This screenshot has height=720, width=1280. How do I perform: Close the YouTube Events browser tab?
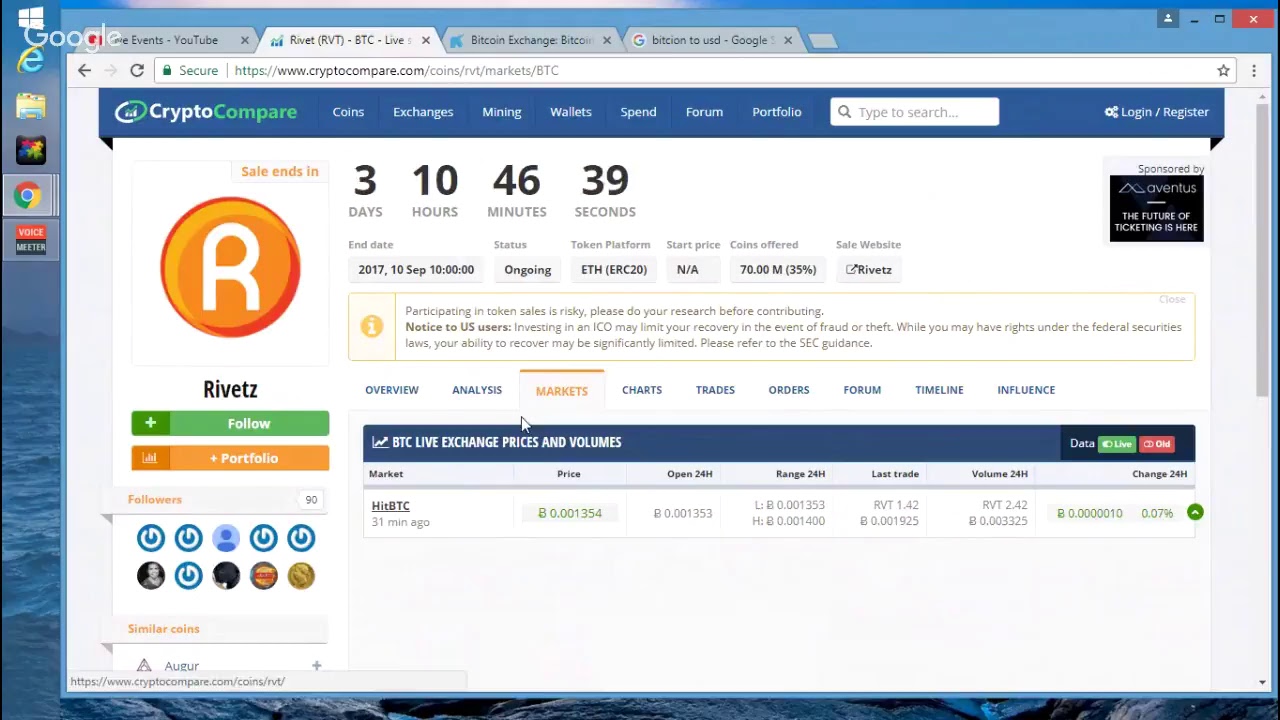[x=245, y=40]
